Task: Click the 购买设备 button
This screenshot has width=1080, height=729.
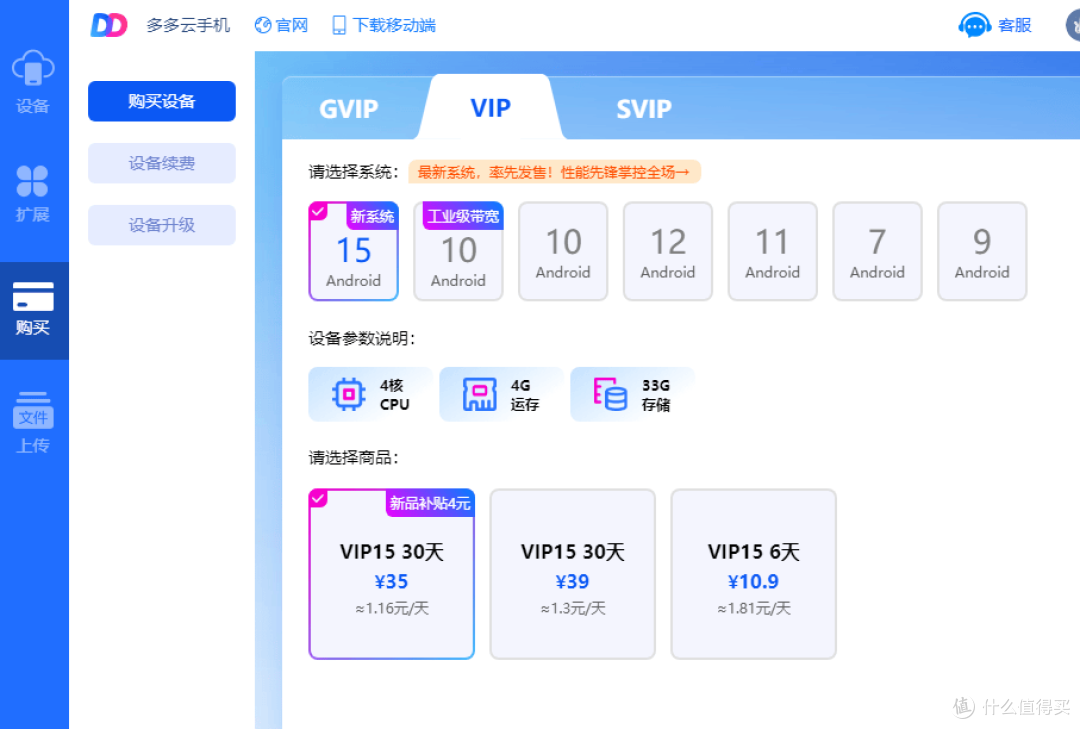Action: (x=162, y=101)
